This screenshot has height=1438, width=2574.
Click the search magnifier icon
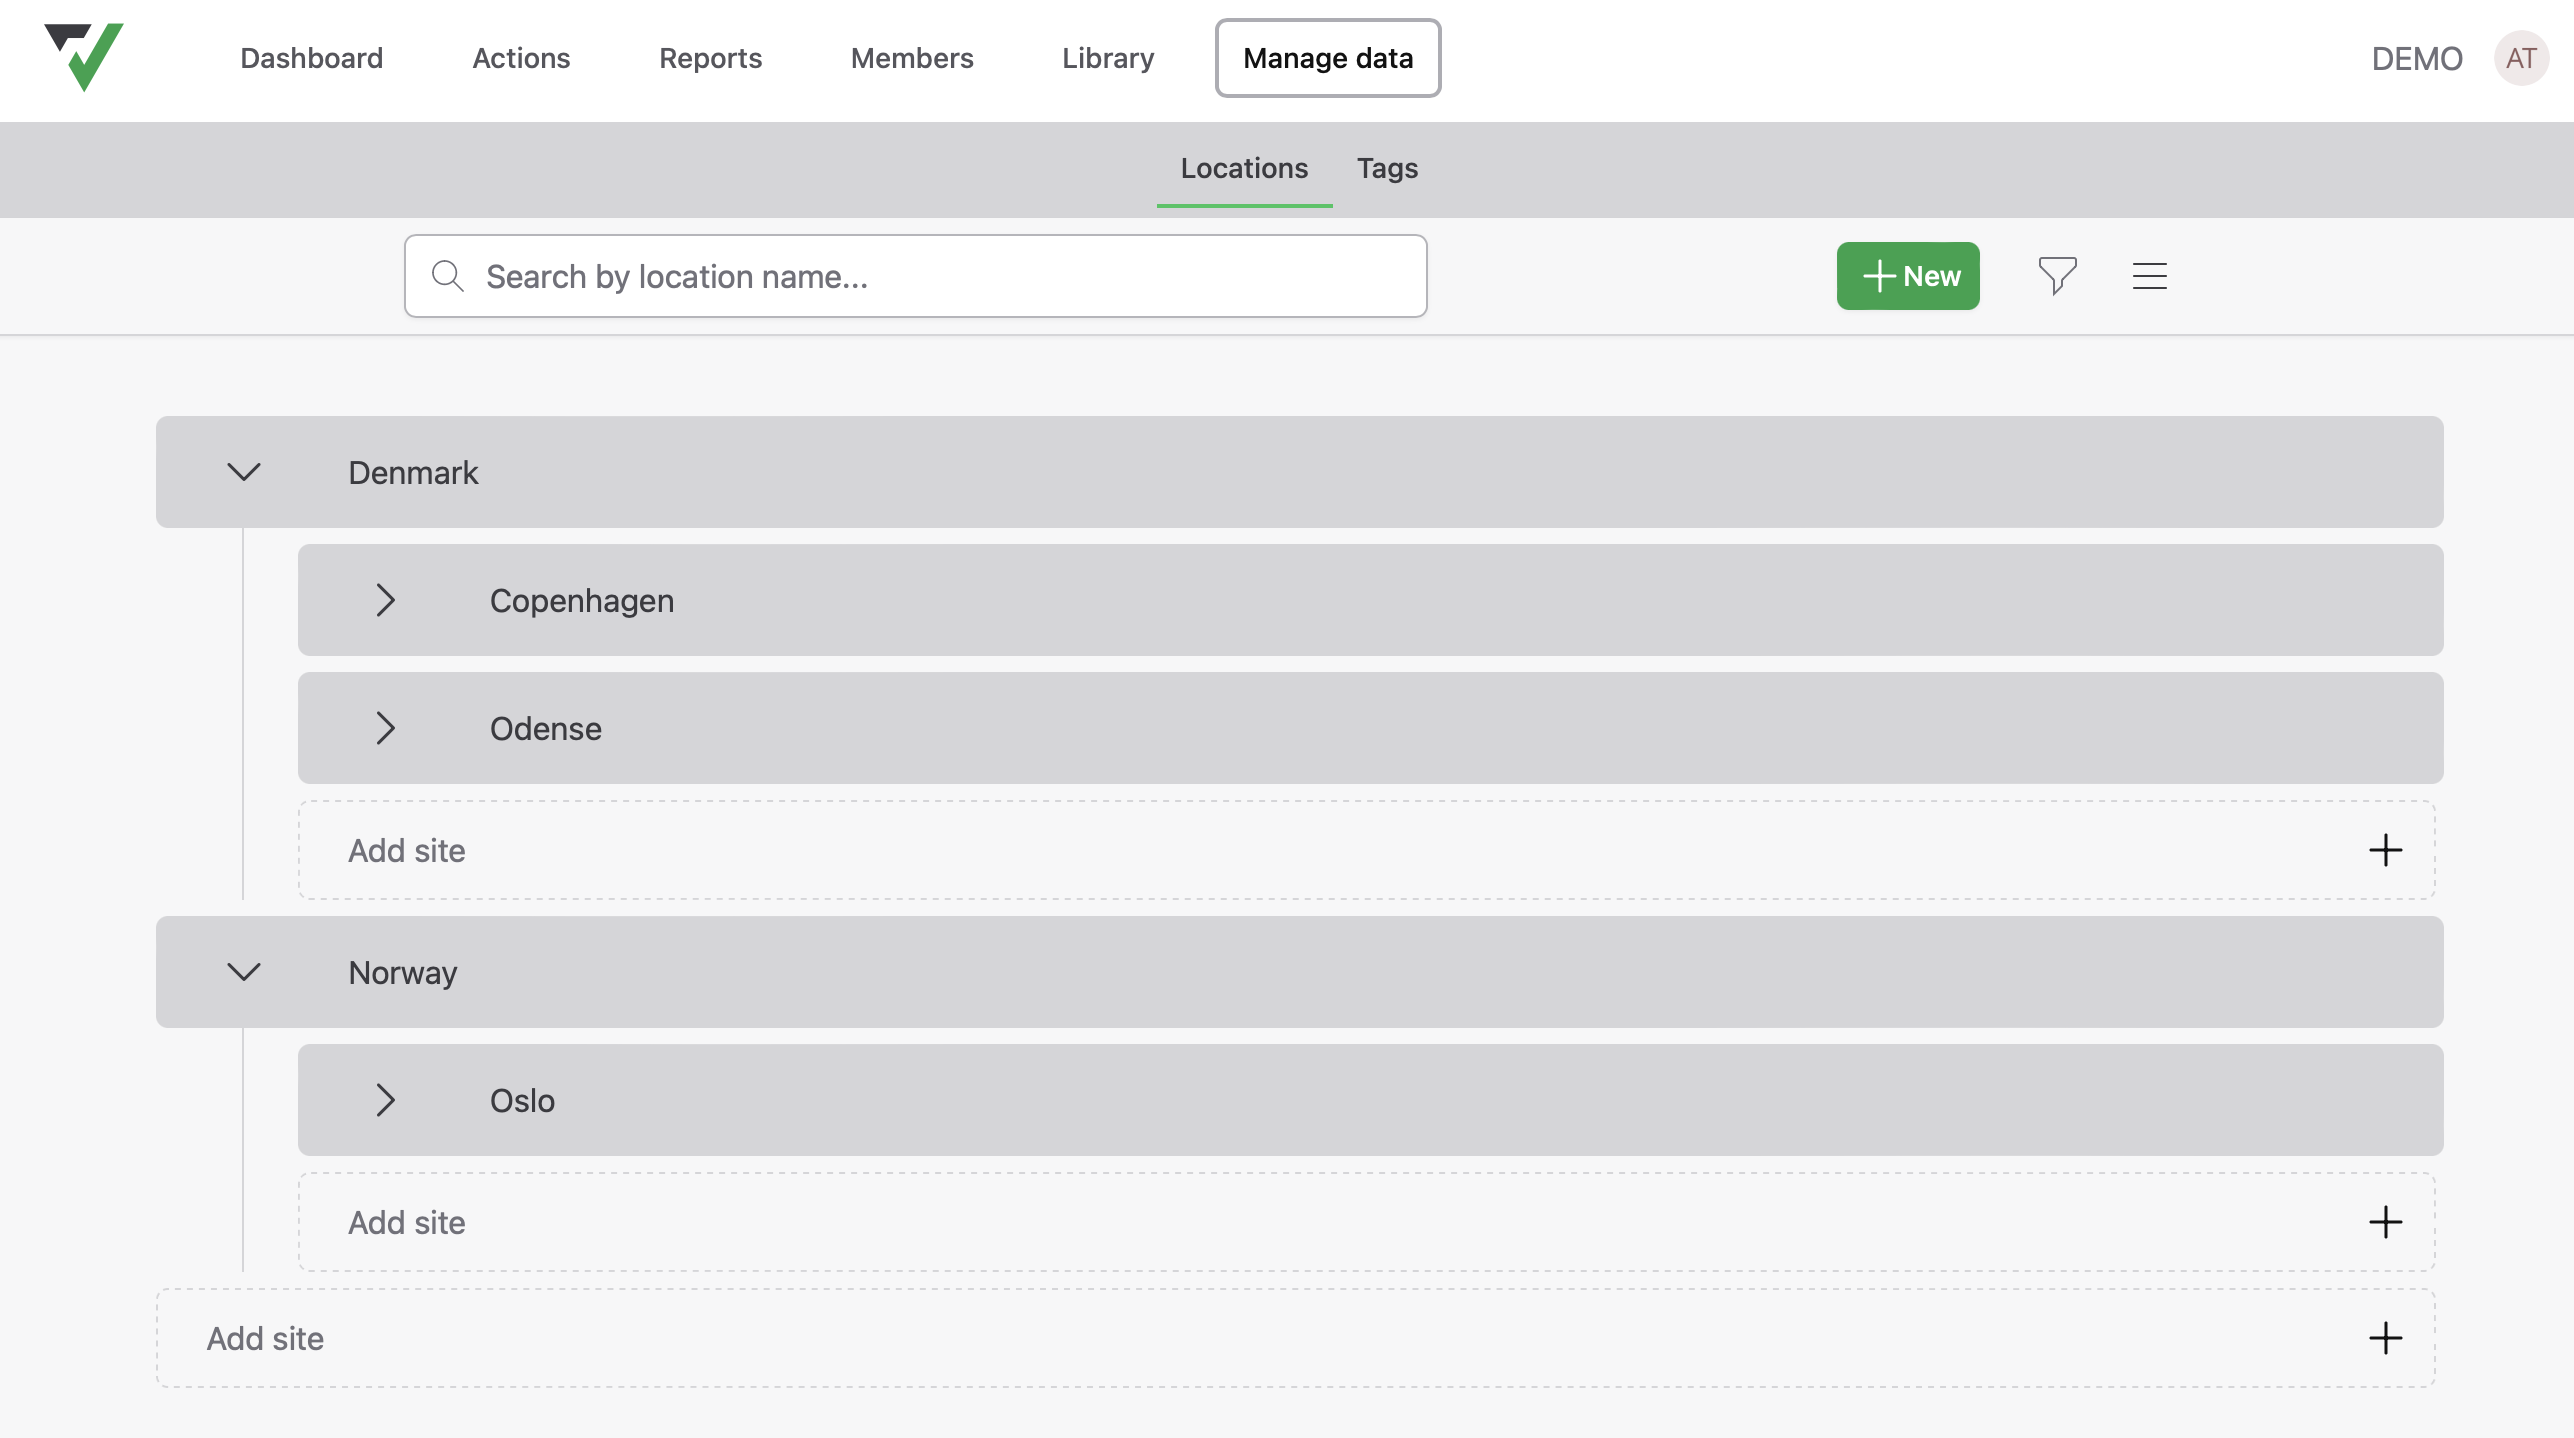tap(448, 276)
